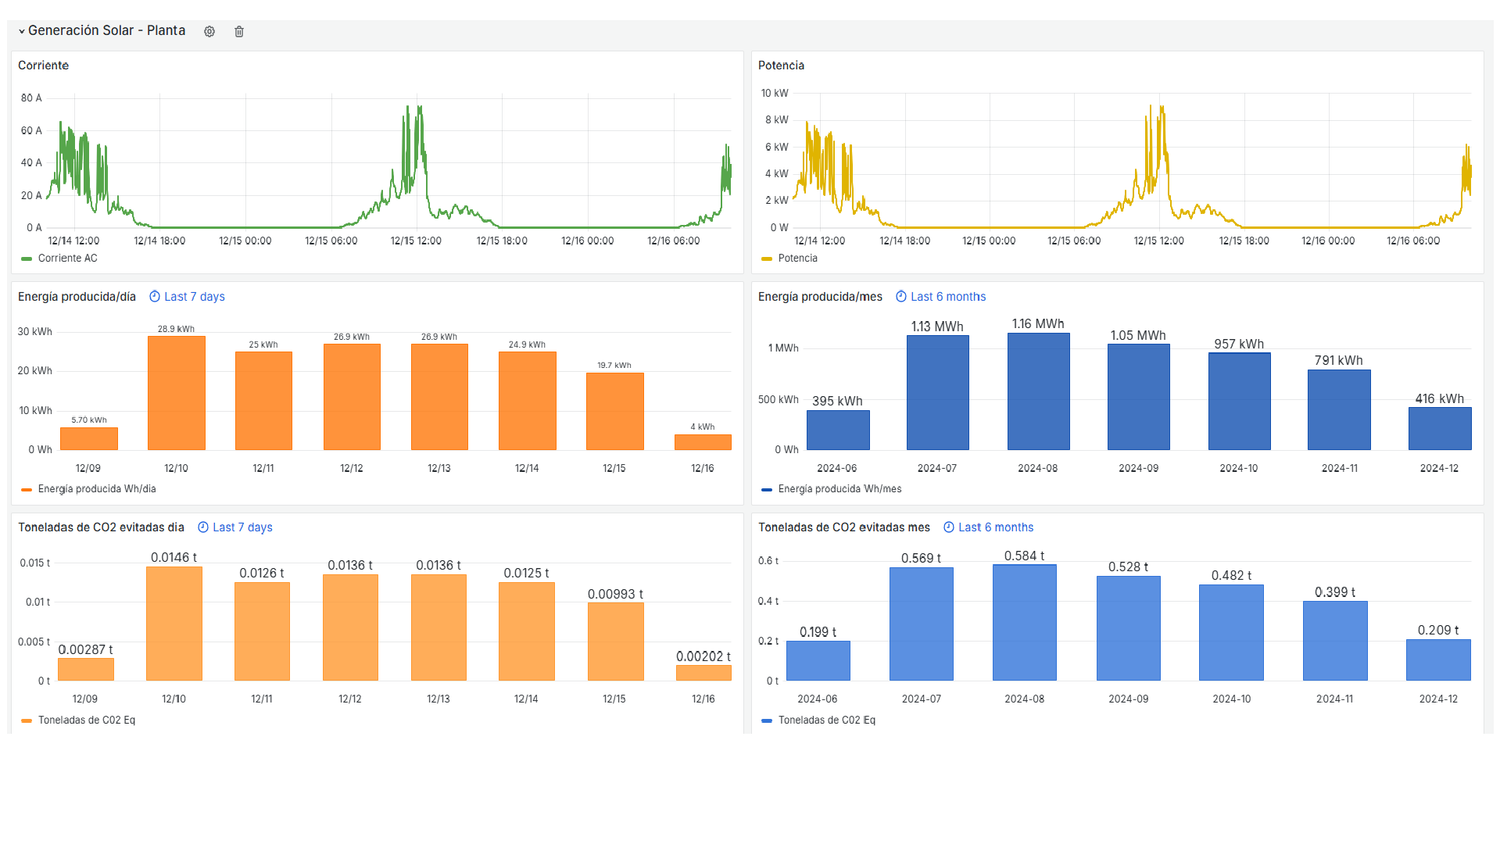The height and width of the screenshot is (843, 1500).
Task: Open row settings gear for Generación Solar
Action: tap(209, 32)
